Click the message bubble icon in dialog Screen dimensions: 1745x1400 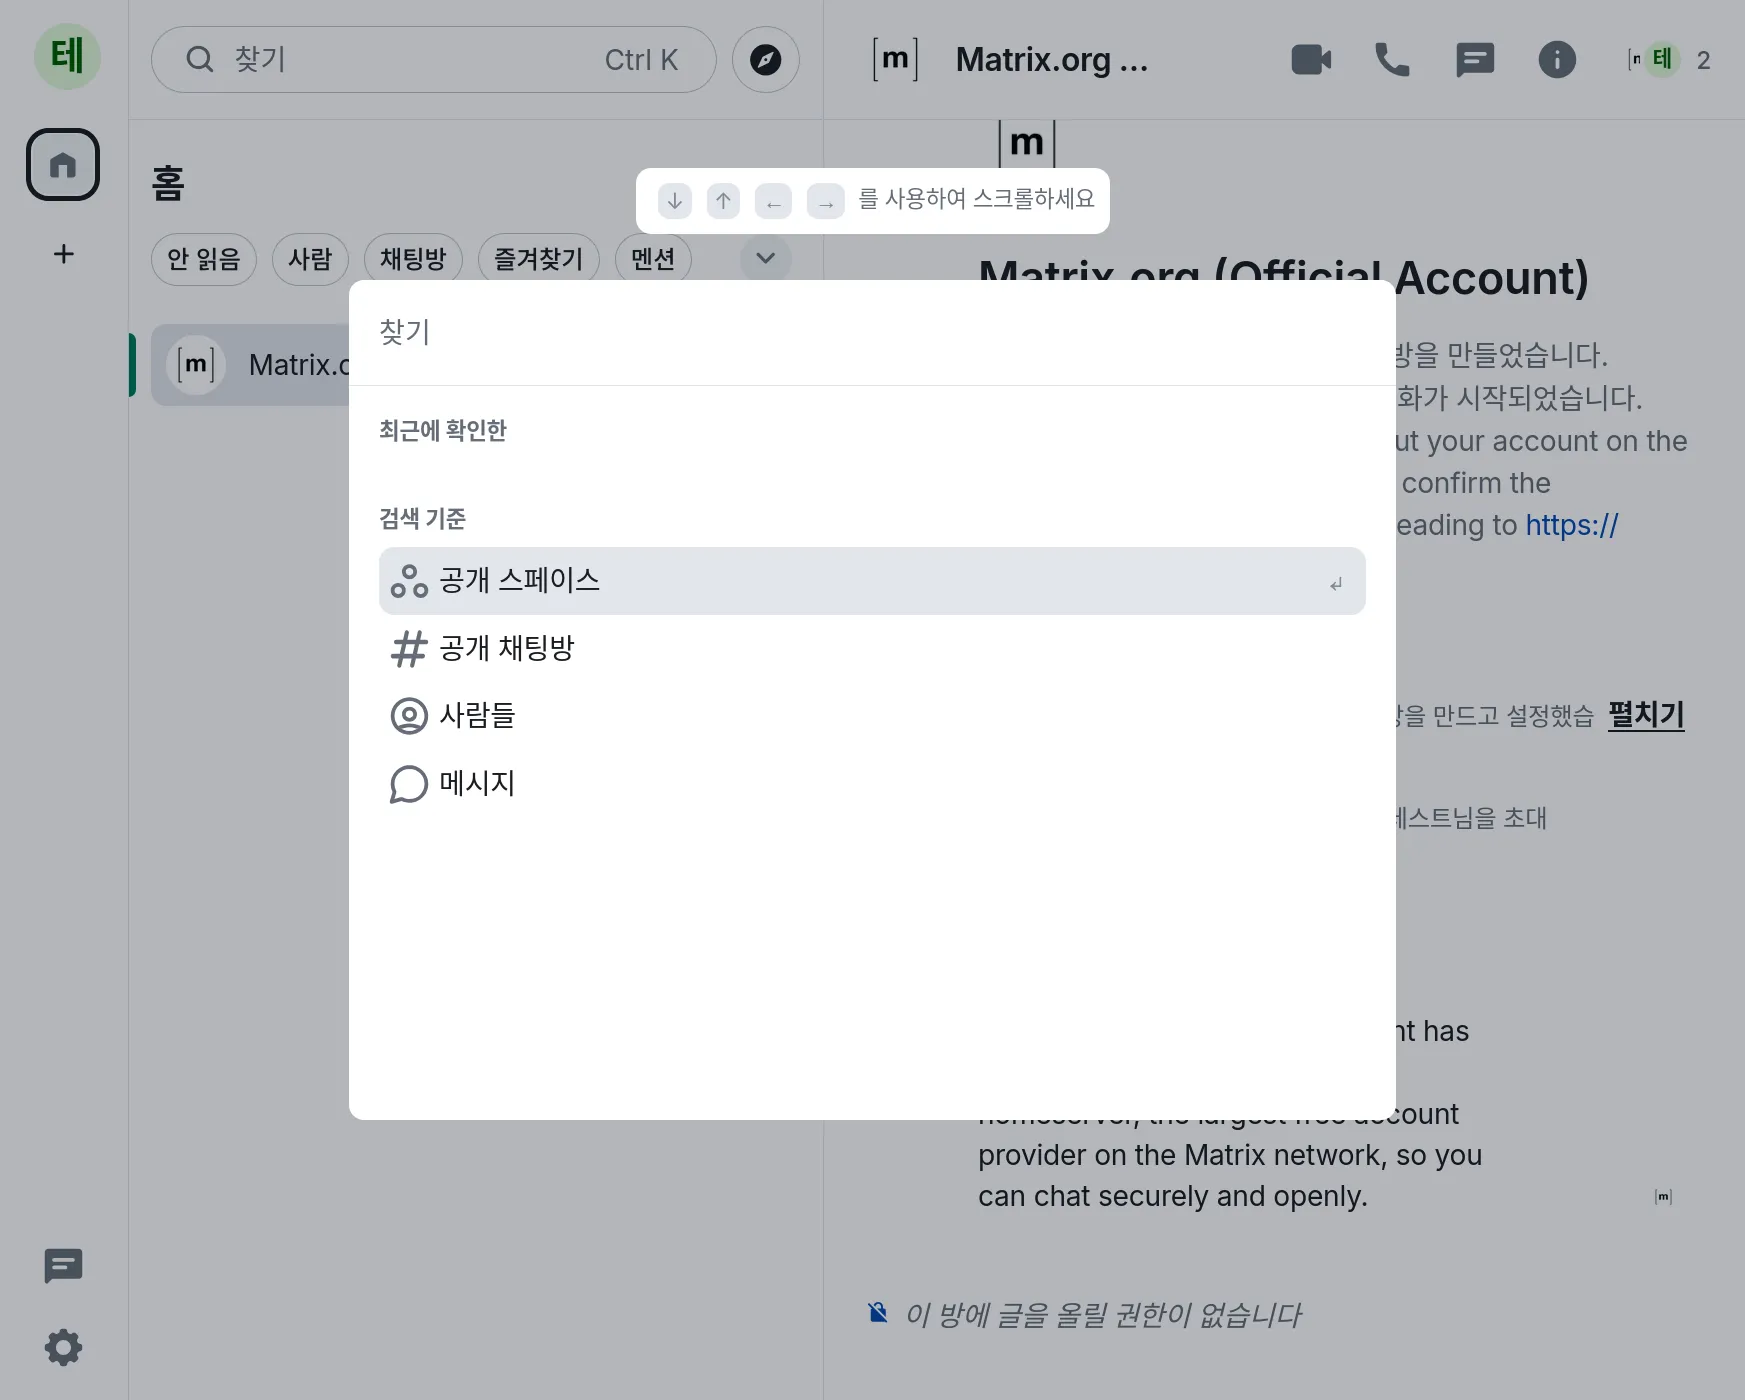click(409, 784)
